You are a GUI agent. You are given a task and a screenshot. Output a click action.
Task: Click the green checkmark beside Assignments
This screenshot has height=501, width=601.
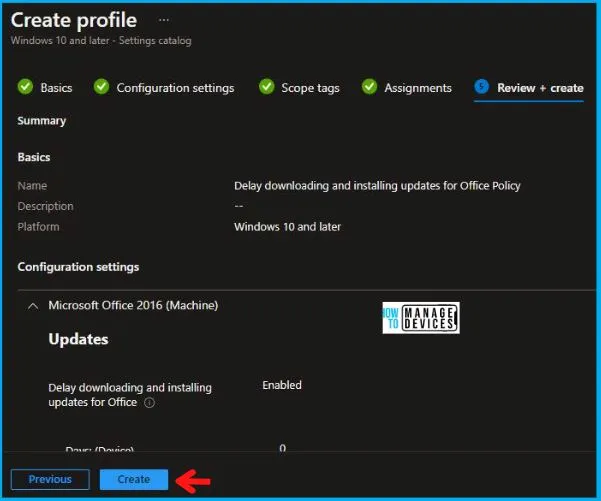pyautogui.click(x=369, y=87)
